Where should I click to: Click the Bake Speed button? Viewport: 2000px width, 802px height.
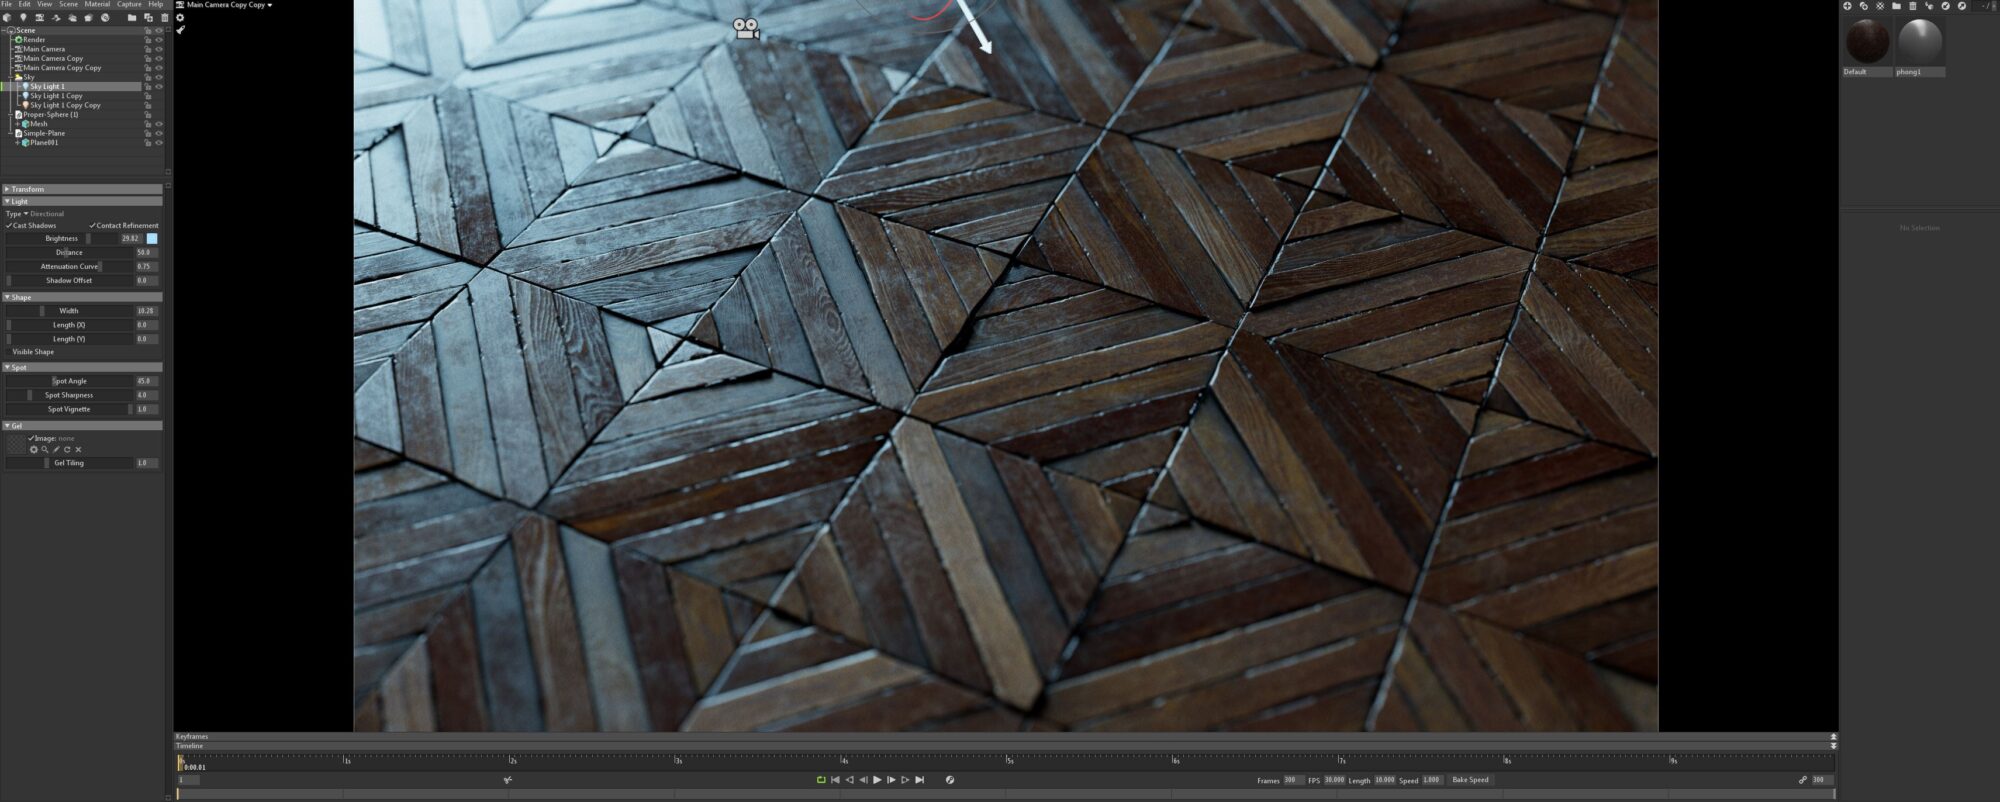coord(1470,780)
